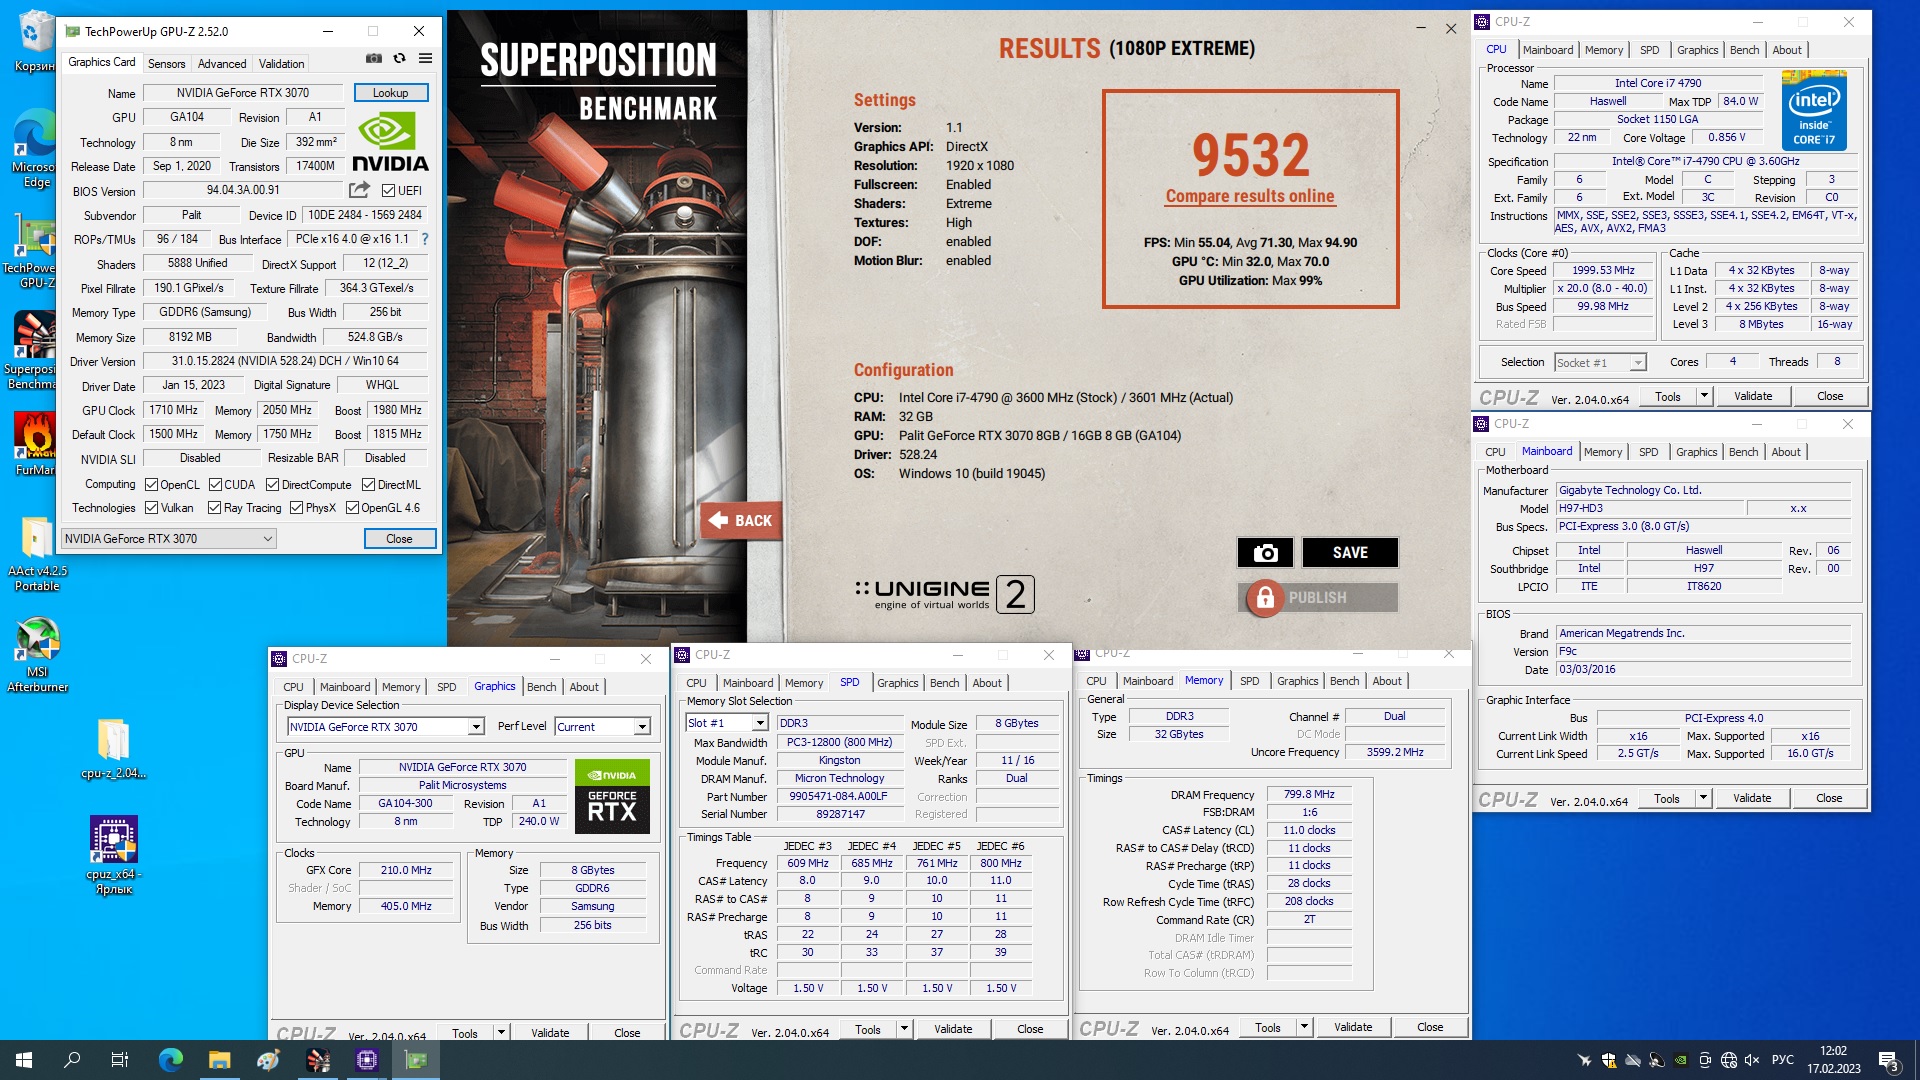Viewport: 1920px width, 1080px height.
Task: Open Task View on taskbar
Action: pyautogui.click(x=120, y=1060)
